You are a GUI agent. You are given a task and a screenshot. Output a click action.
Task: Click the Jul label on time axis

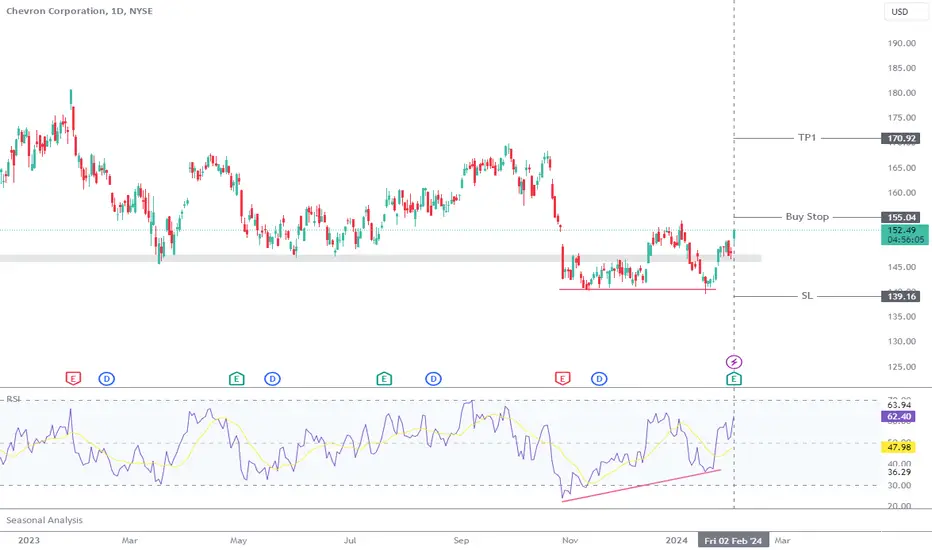point(350,540)
